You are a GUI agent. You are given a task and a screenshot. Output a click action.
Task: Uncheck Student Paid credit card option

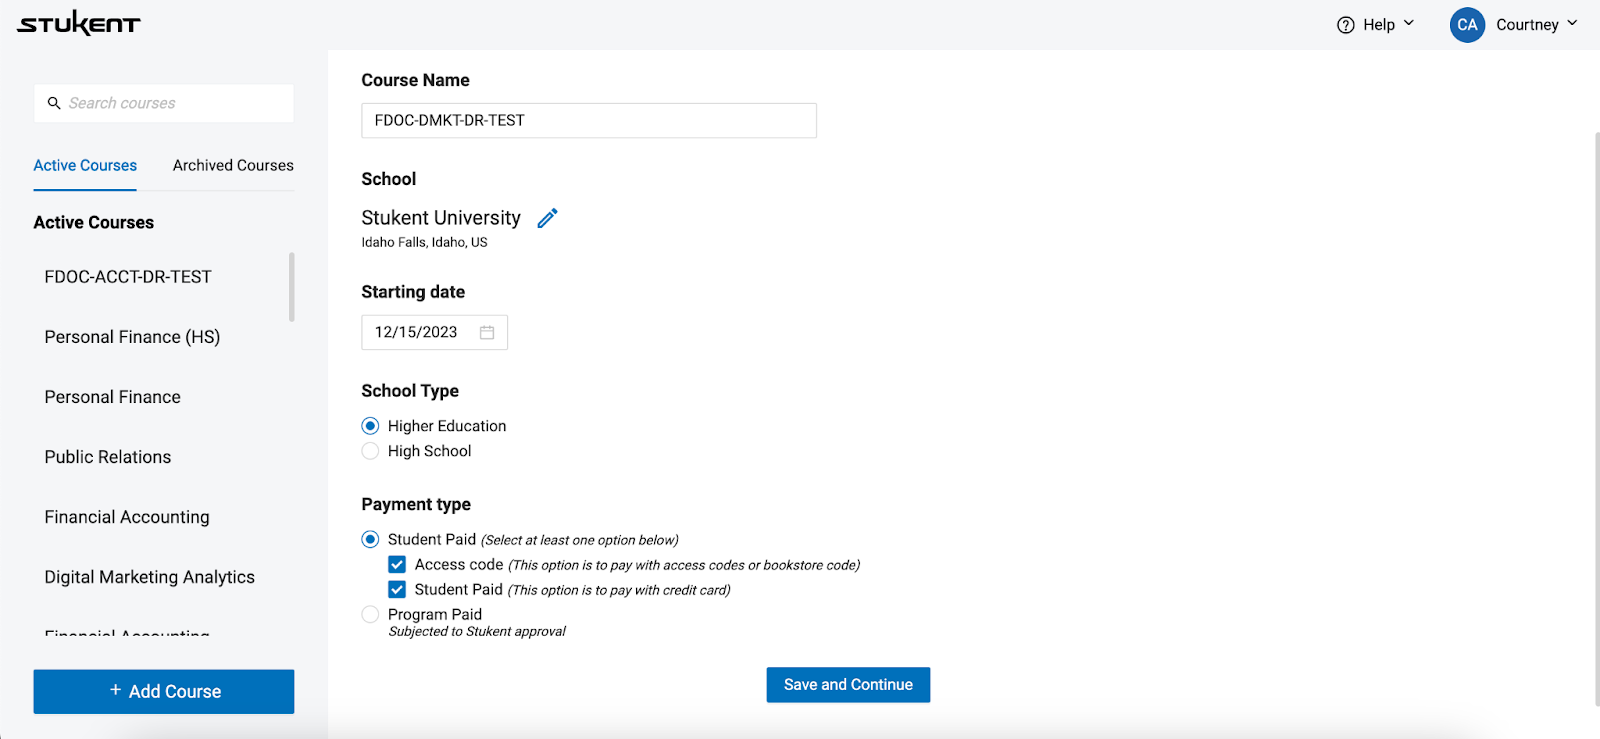tap(397, 589)
